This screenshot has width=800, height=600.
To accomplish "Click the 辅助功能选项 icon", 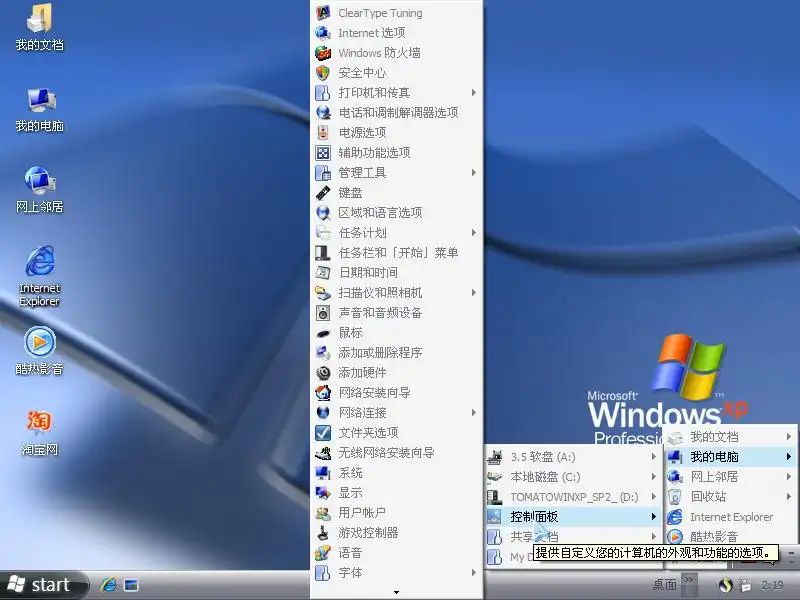I will tap(323, 153).
